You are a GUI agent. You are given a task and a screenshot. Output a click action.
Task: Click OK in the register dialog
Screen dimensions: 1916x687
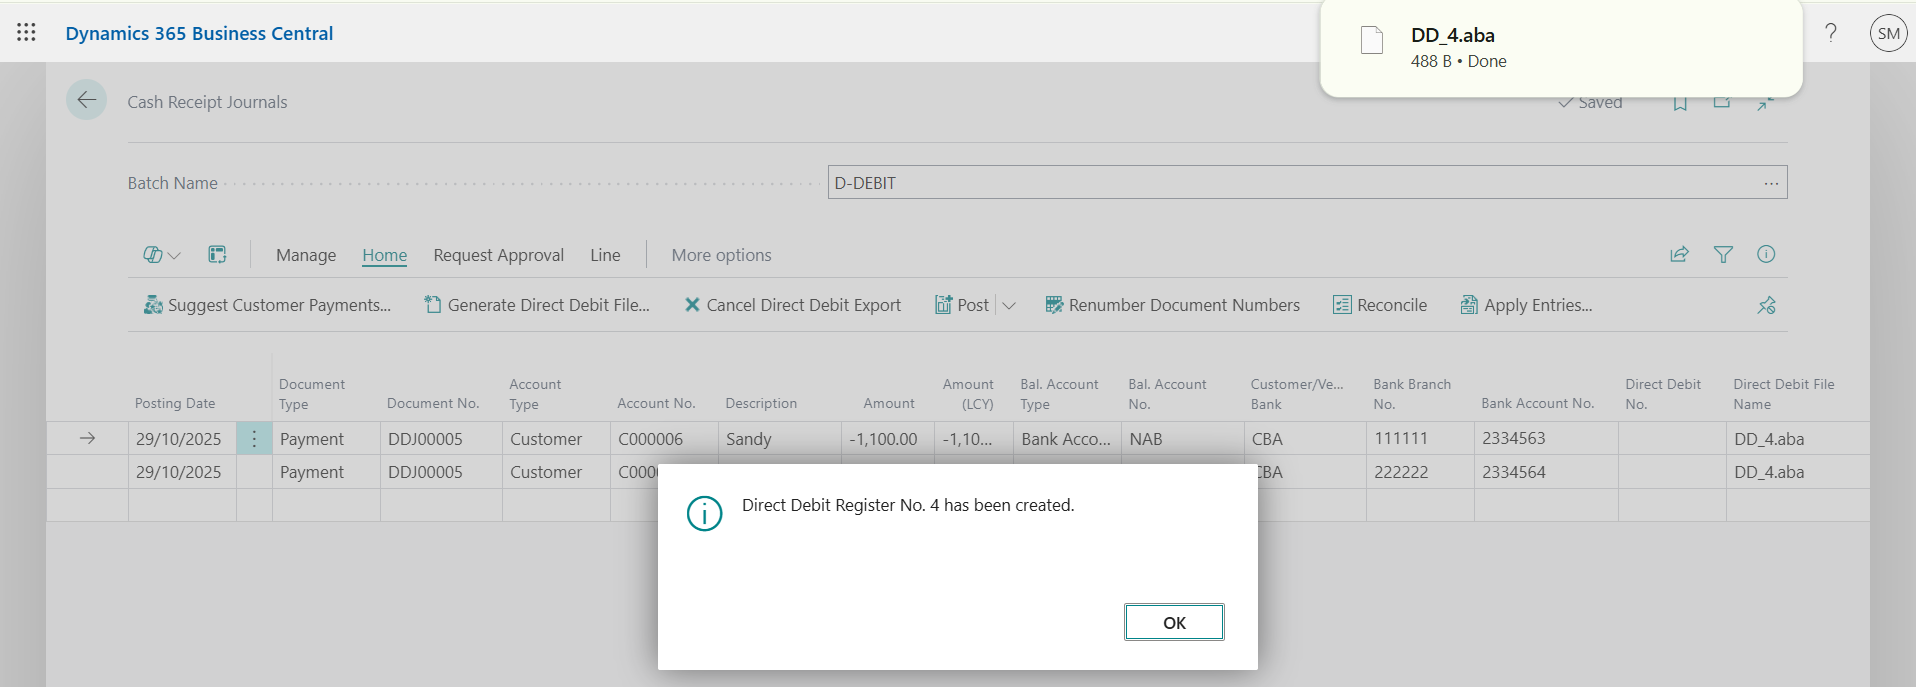pyautogui.click(x=1173, y=622)
